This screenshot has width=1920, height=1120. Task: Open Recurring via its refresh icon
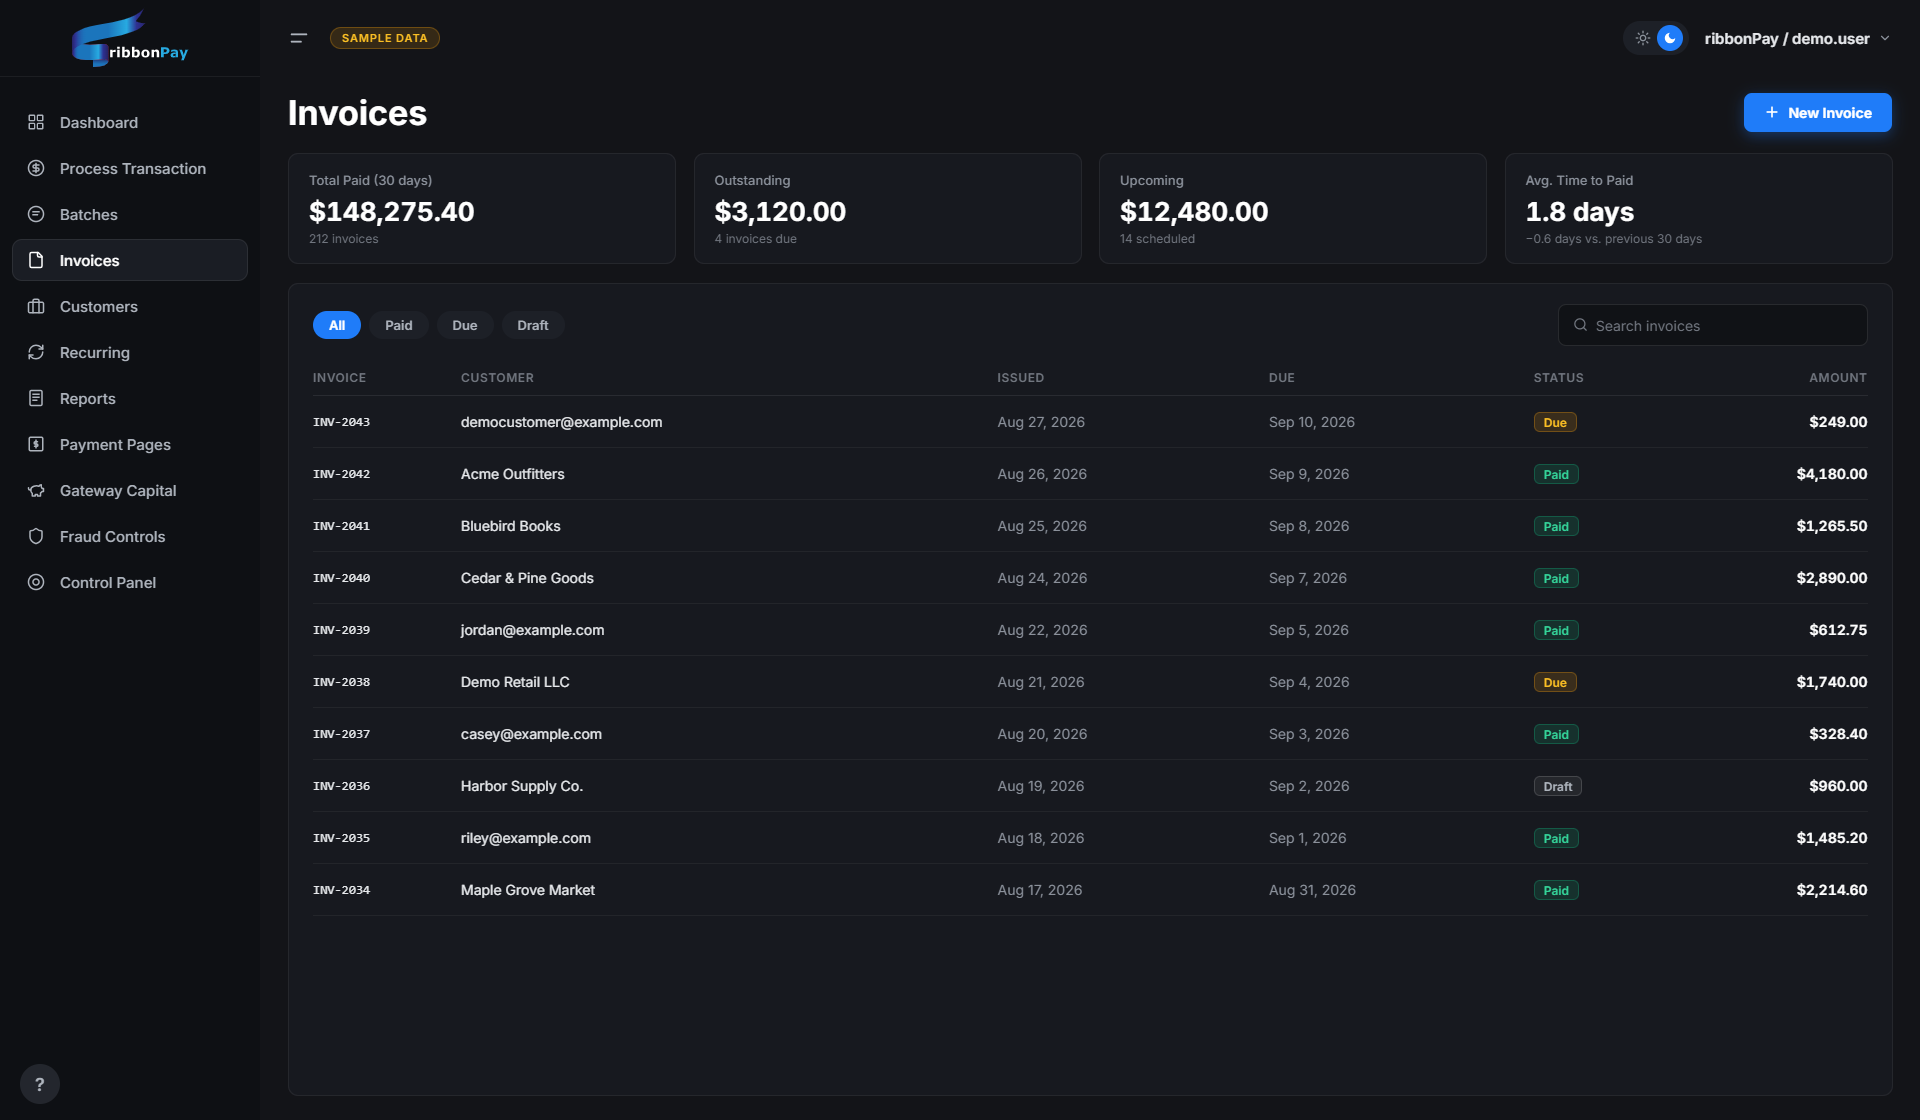tap(36, 352)
